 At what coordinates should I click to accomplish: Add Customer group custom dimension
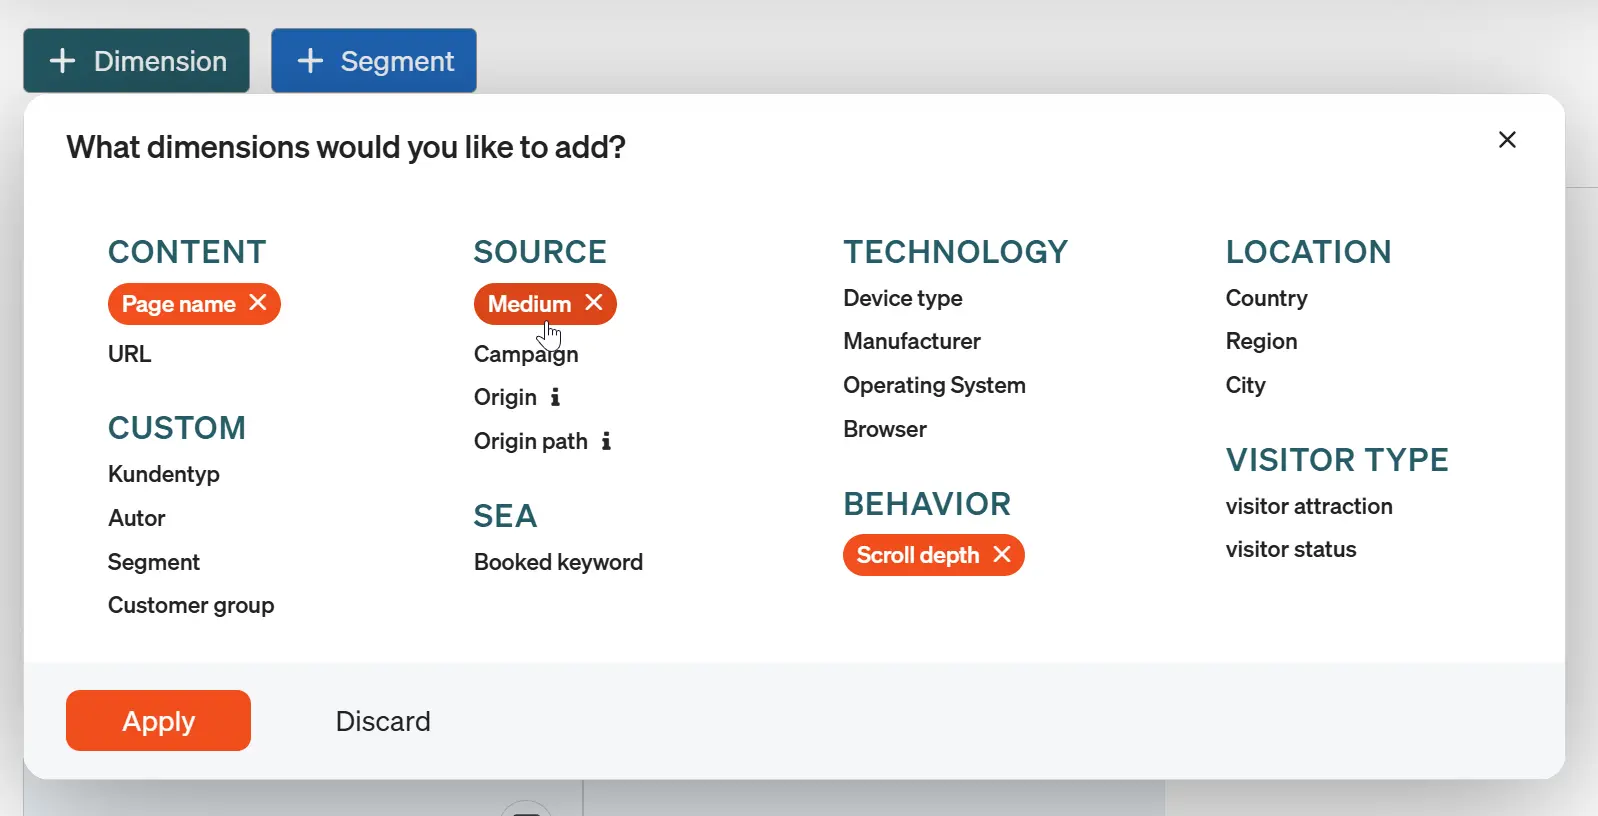click(x=191, y=605)
